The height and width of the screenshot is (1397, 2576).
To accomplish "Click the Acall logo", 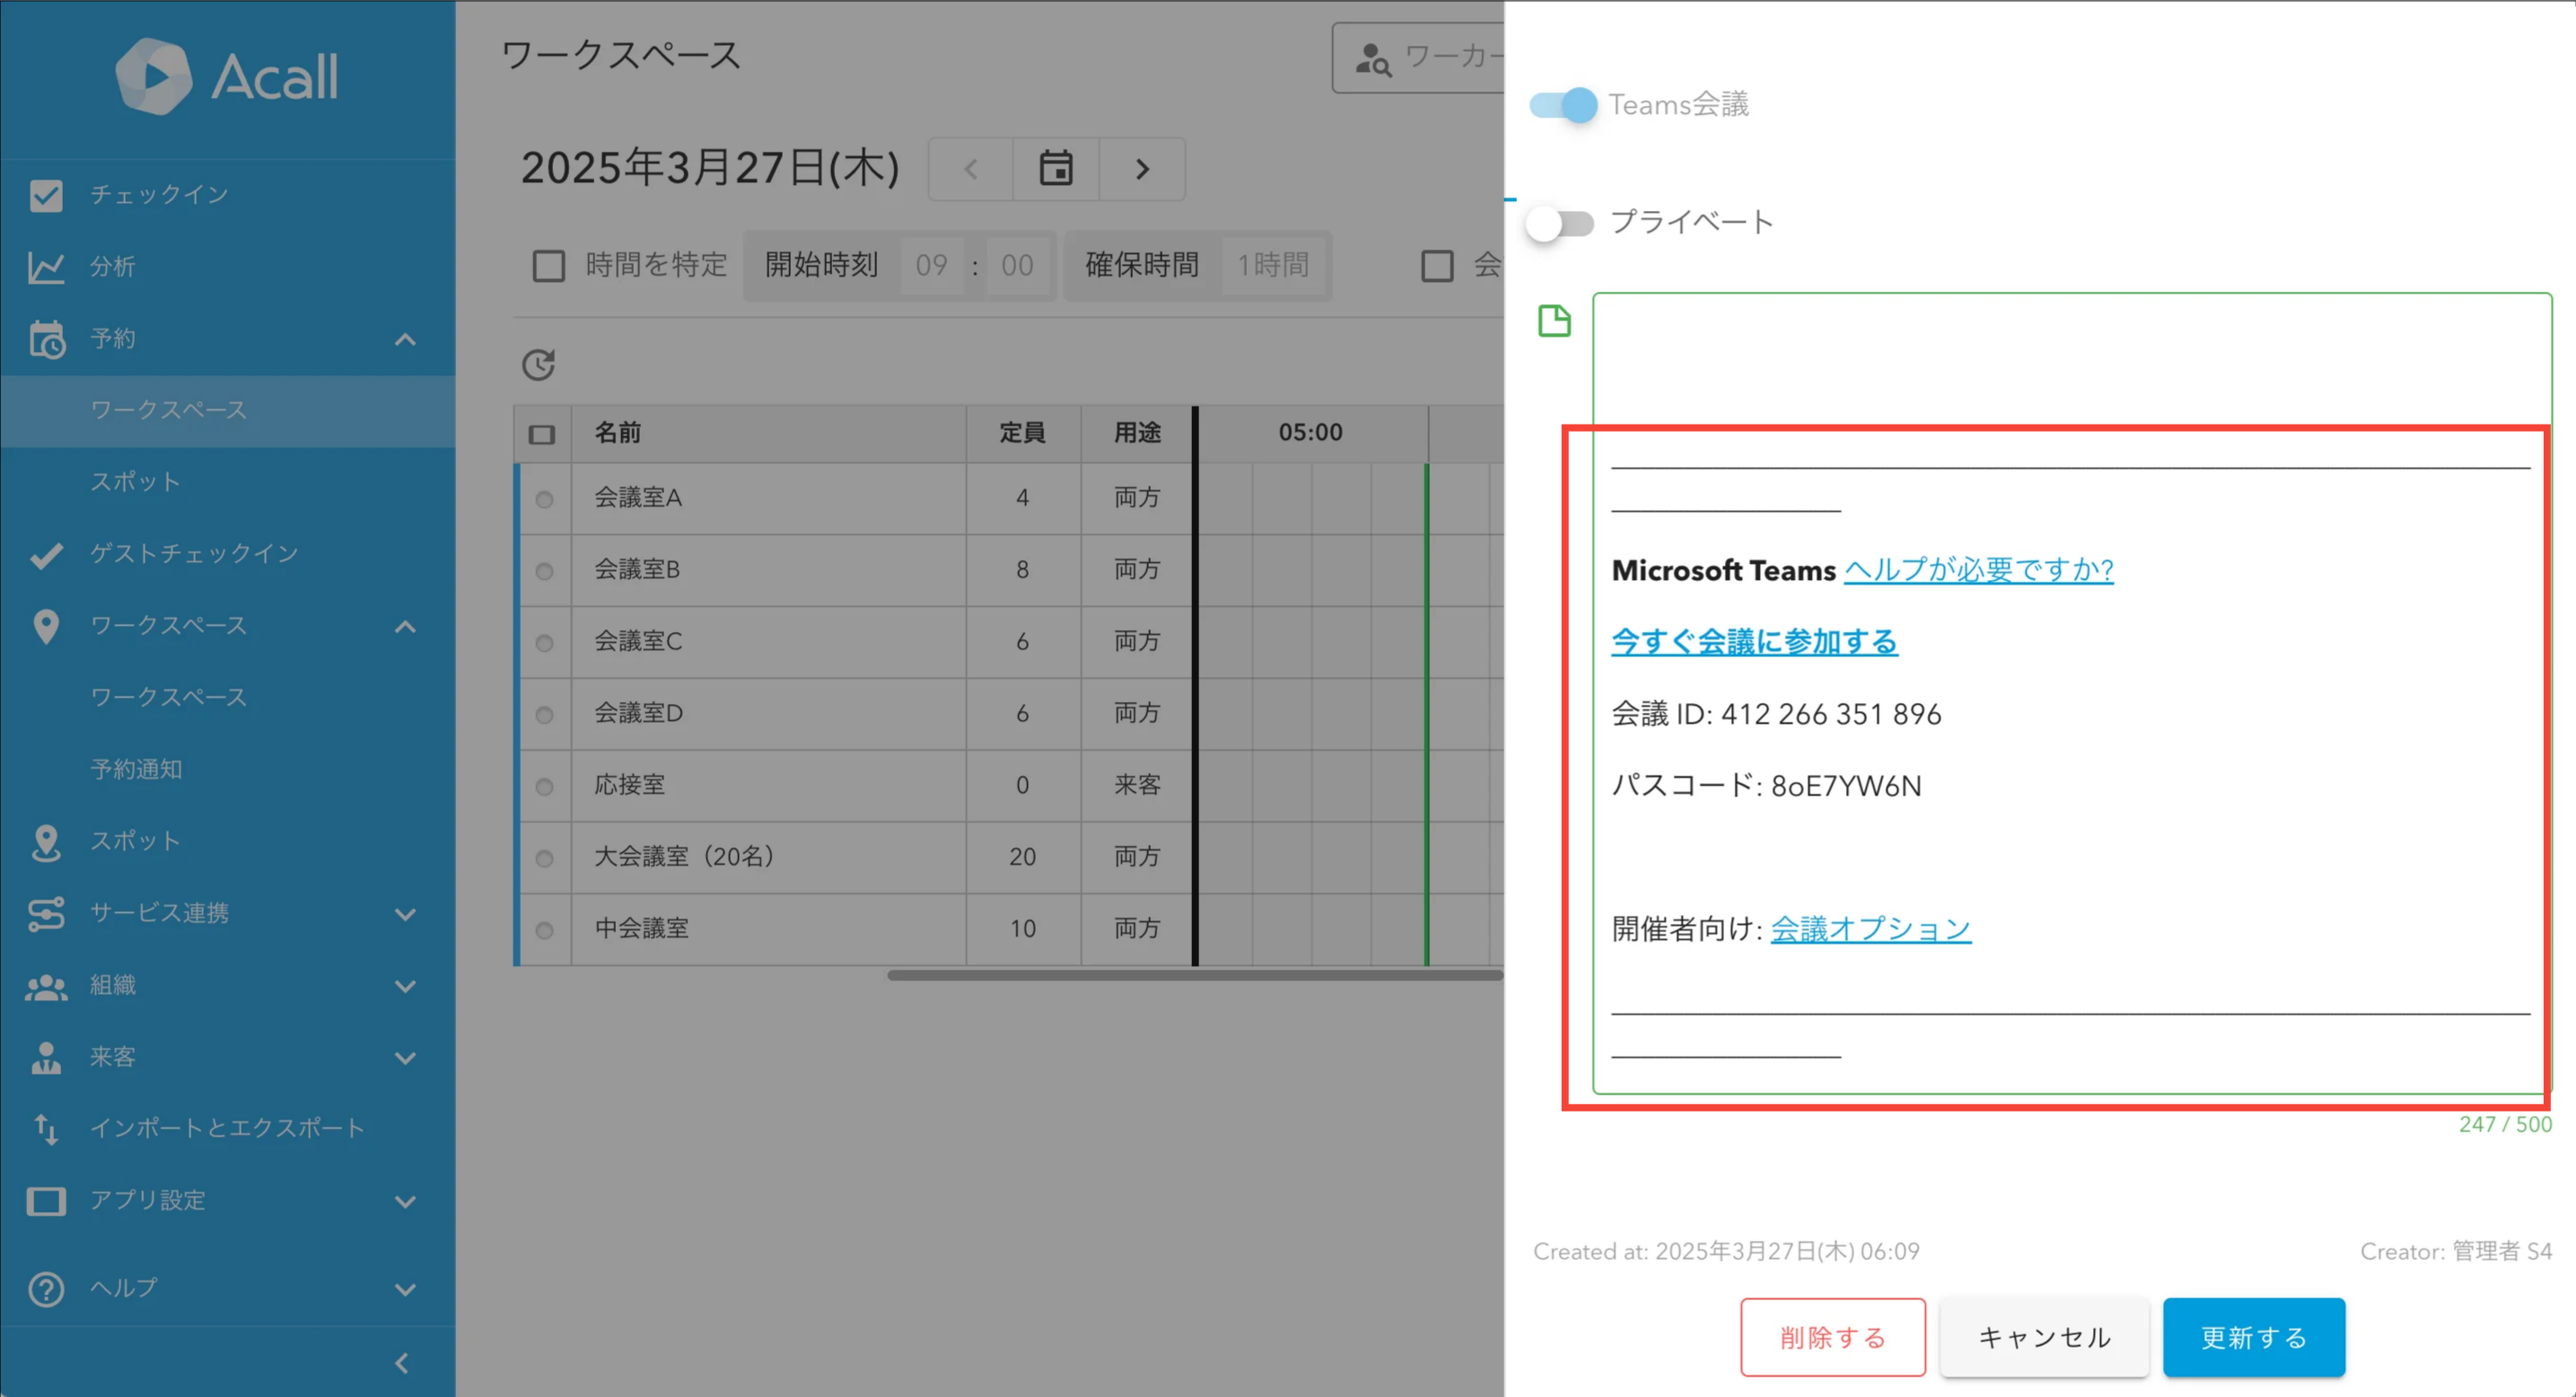I will 227,77.
